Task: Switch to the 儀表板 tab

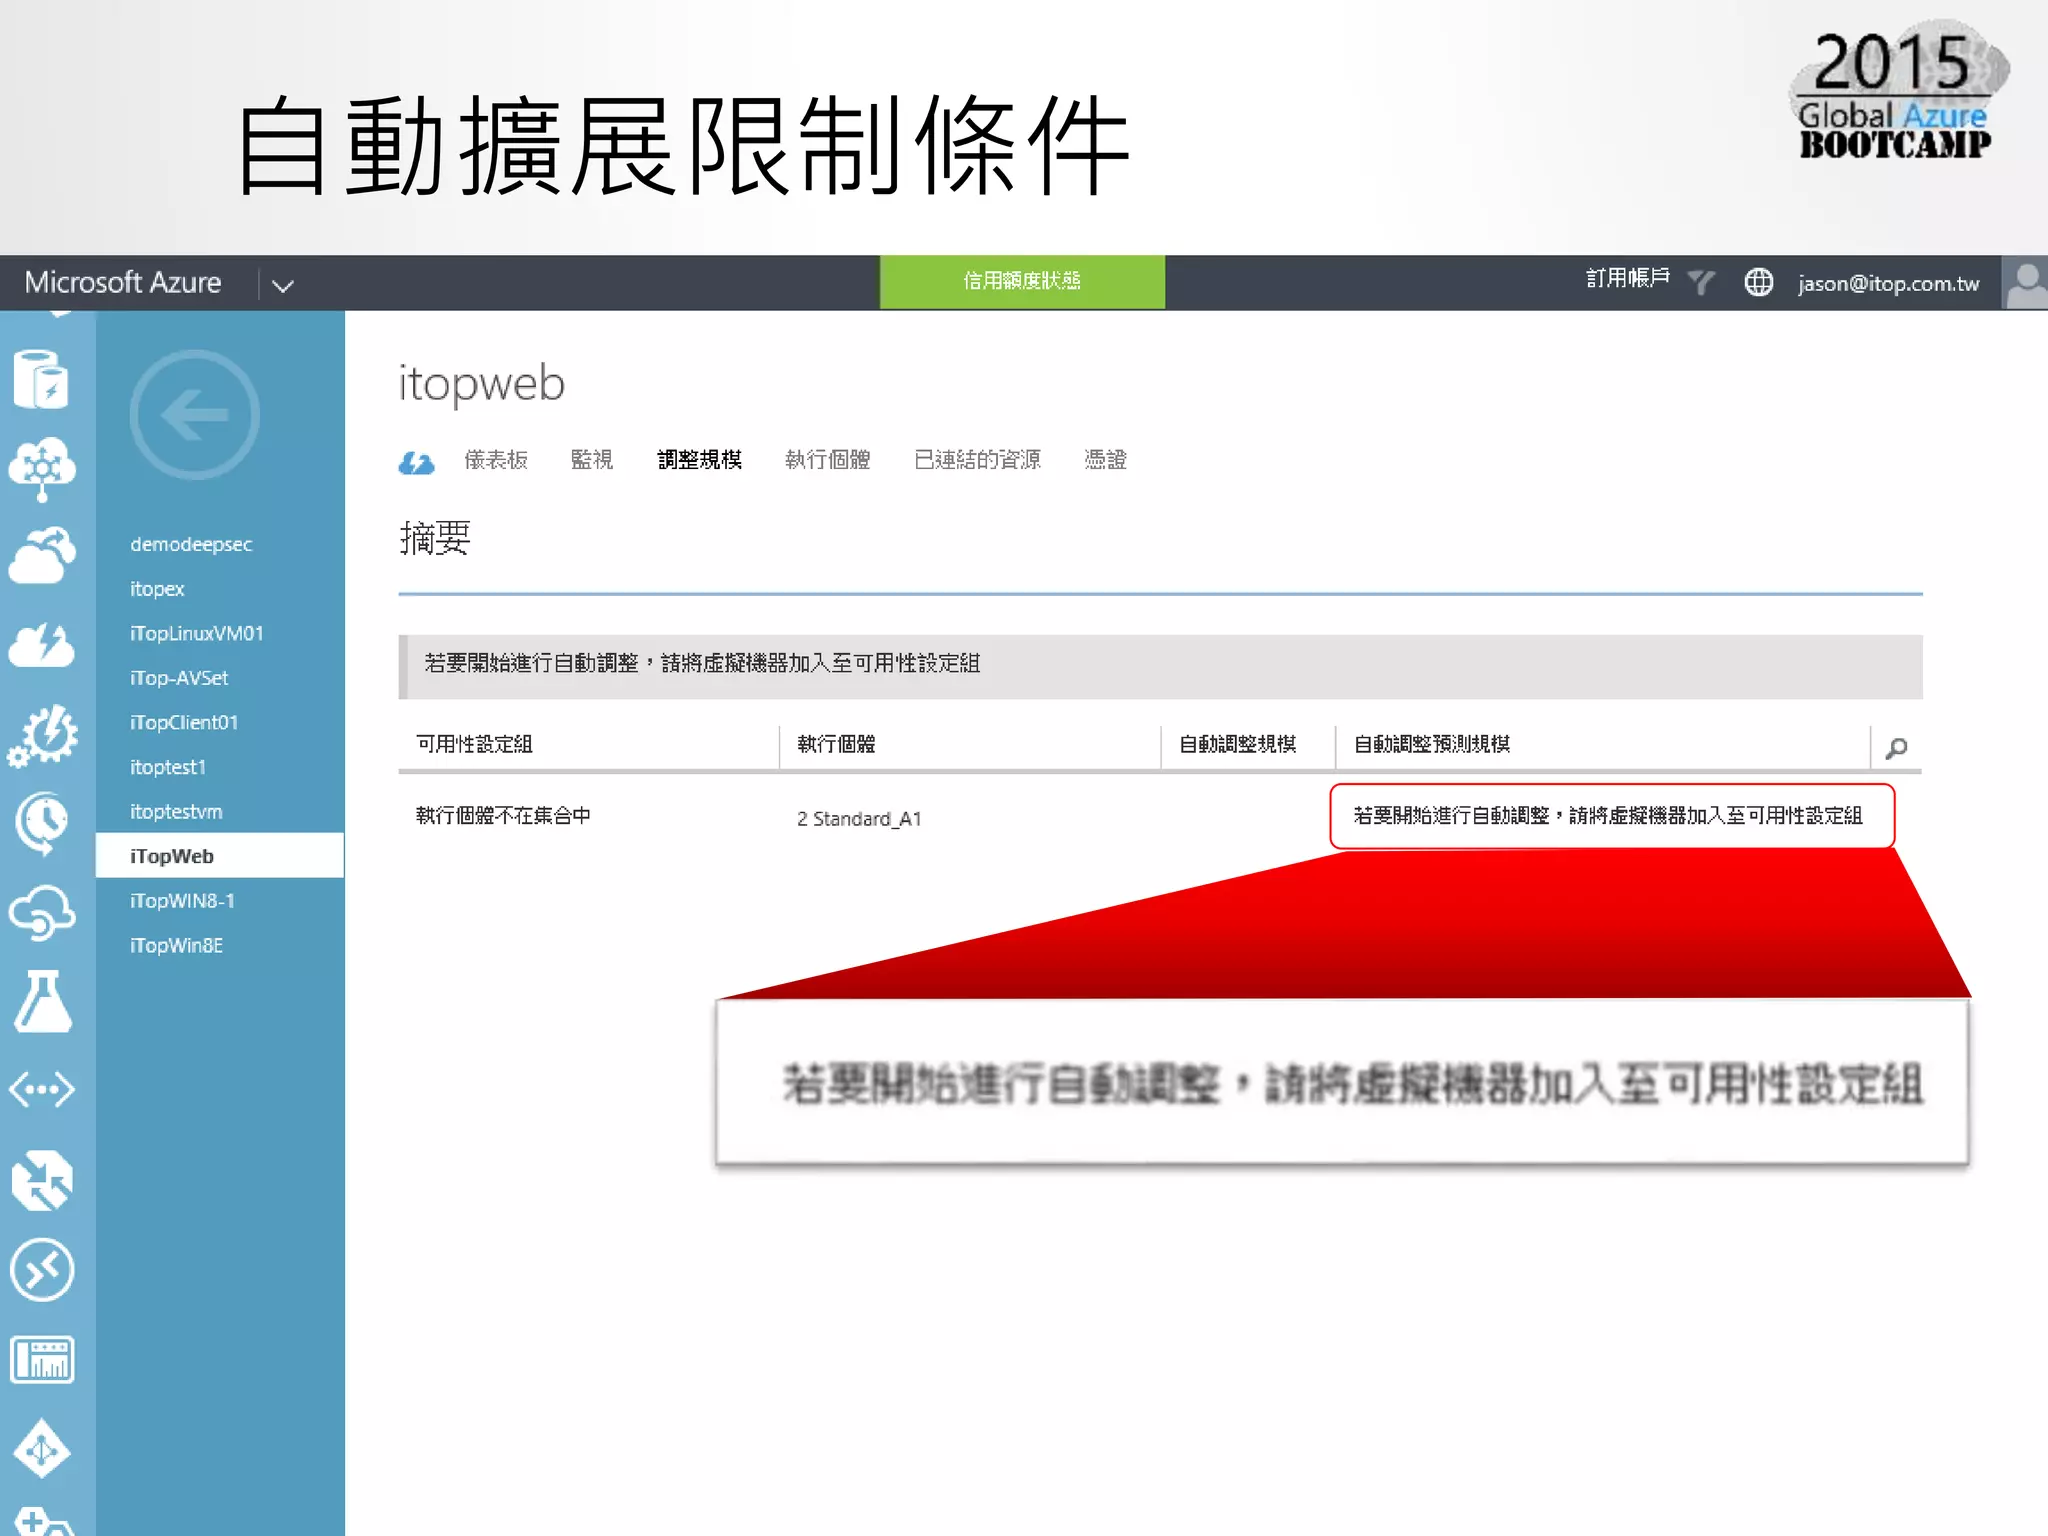Action: click(x=496, y=460)
